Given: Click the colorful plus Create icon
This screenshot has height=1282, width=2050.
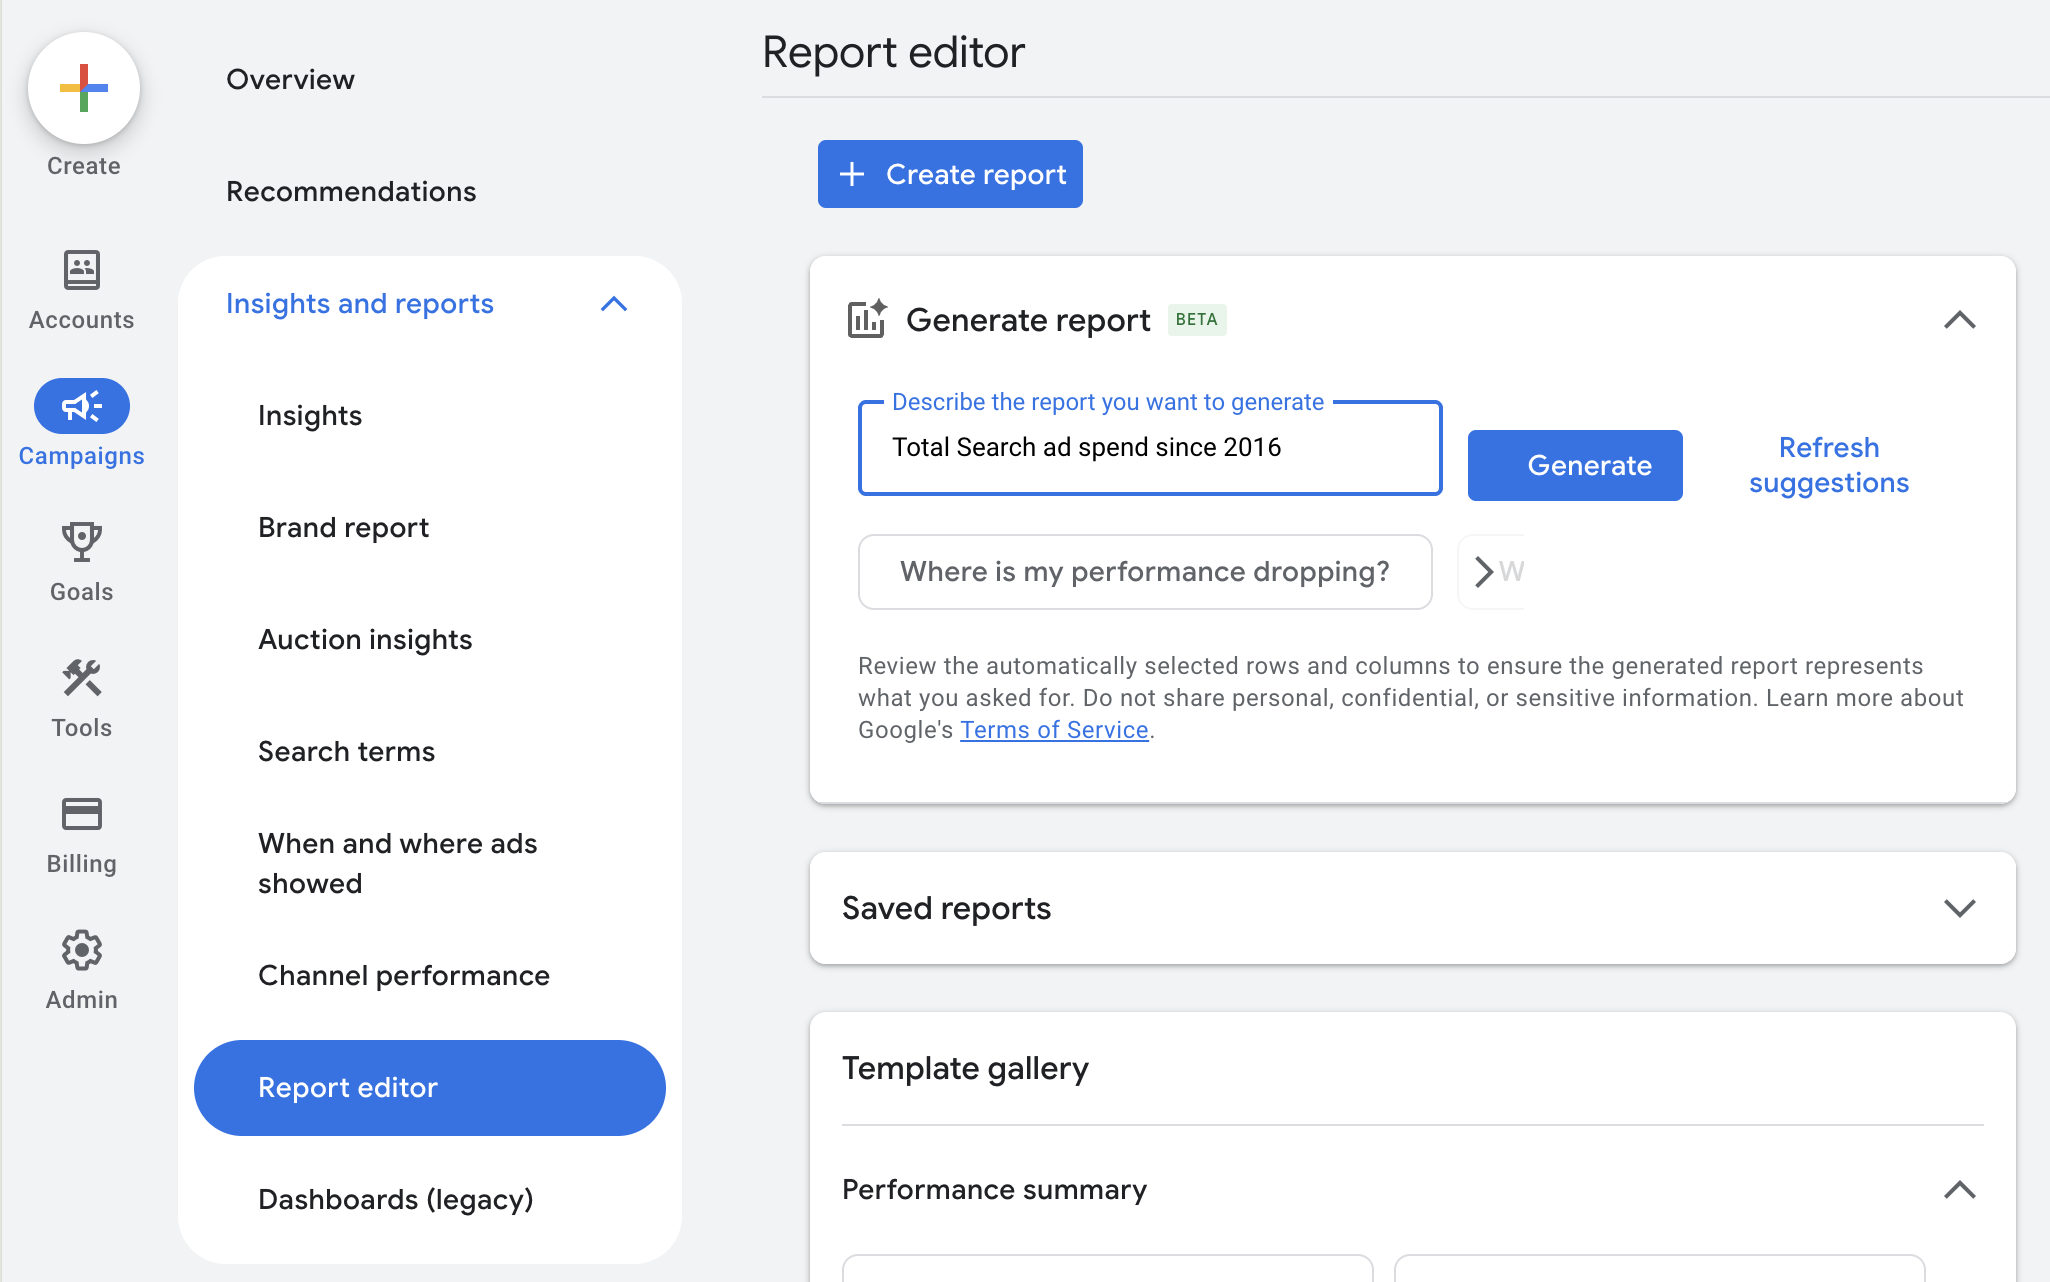Looking at the screenshot, I should (x=84, y=88).
